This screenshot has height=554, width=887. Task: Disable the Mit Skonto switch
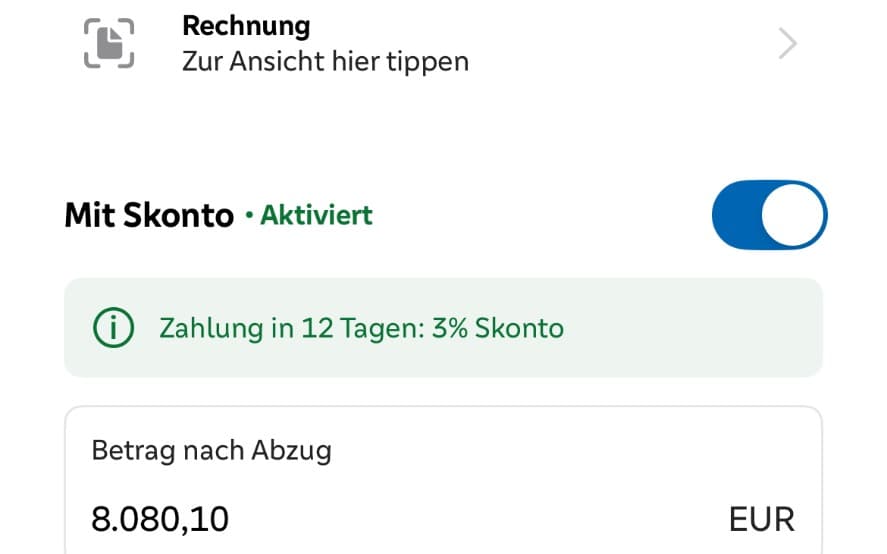click(769, 215)
